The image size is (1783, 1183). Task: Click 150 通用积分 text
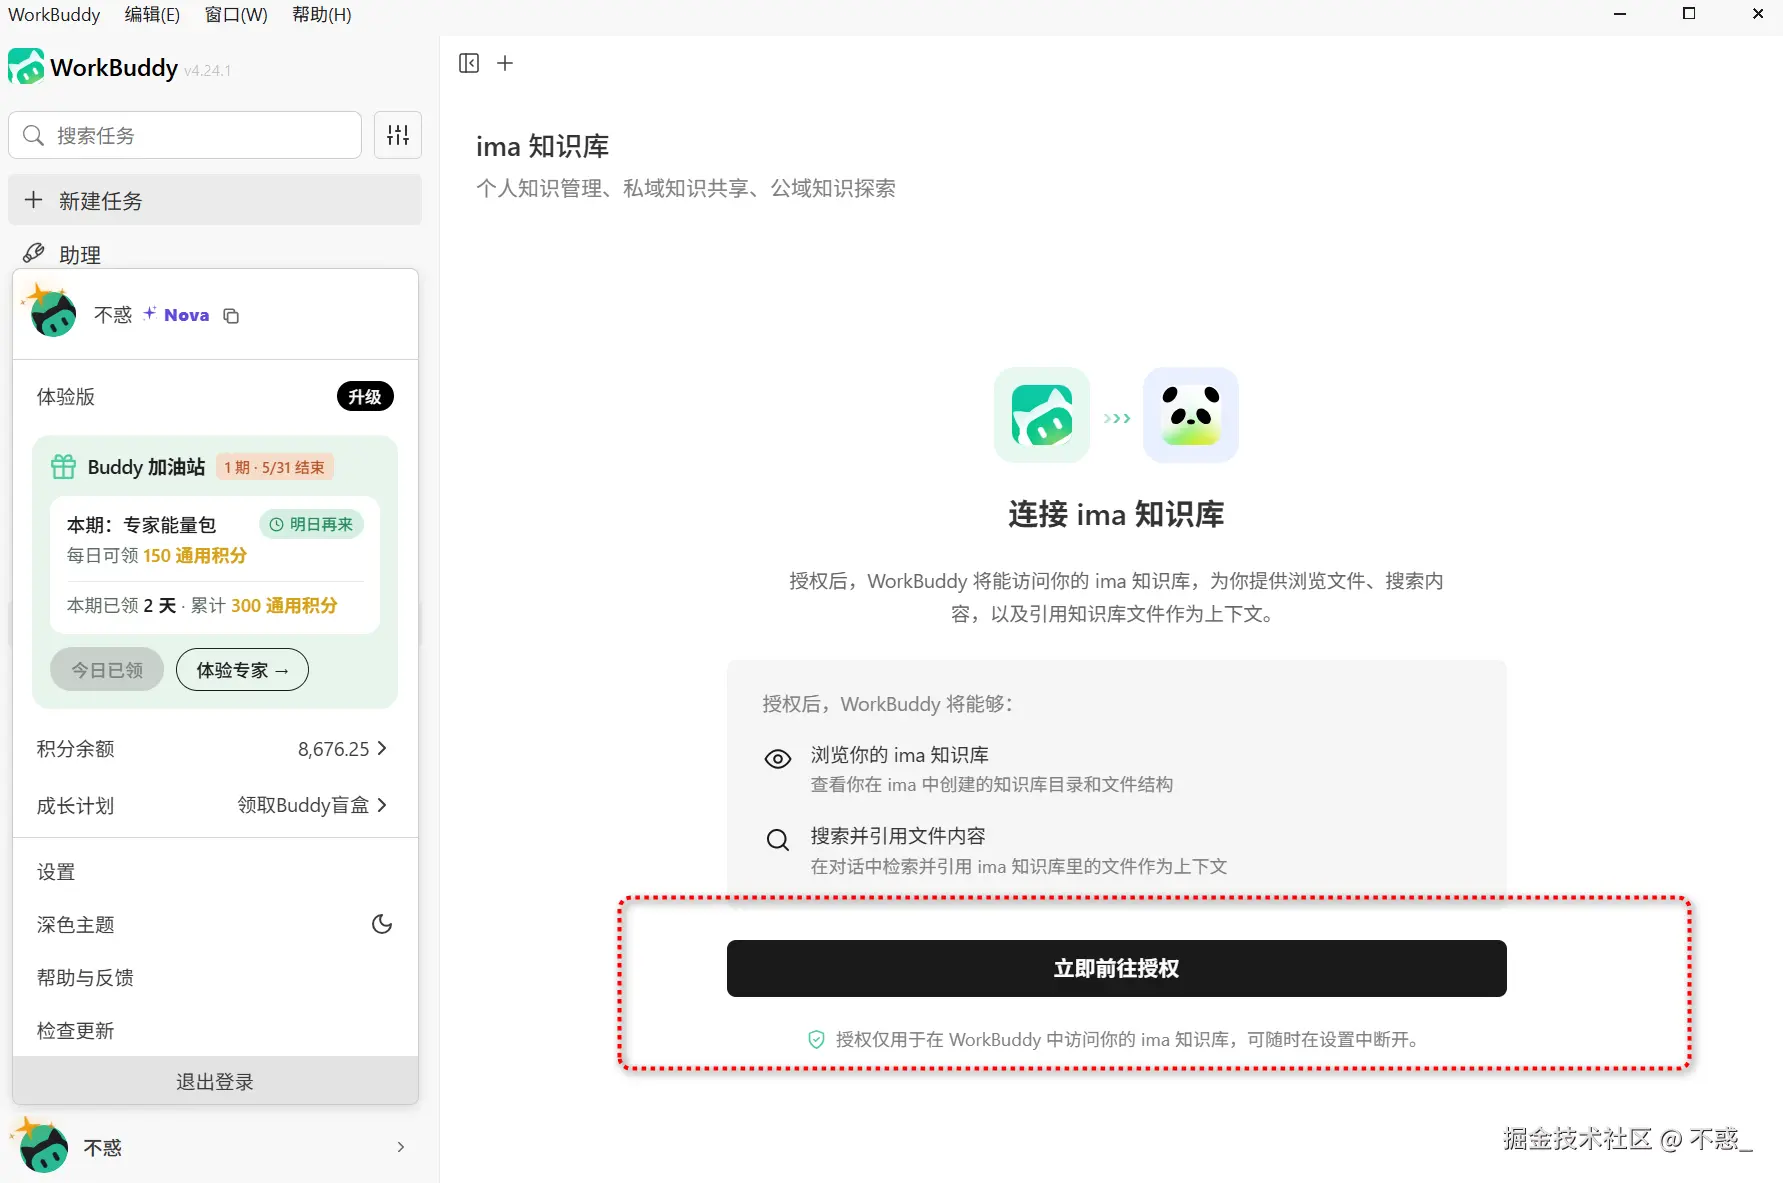195,555
